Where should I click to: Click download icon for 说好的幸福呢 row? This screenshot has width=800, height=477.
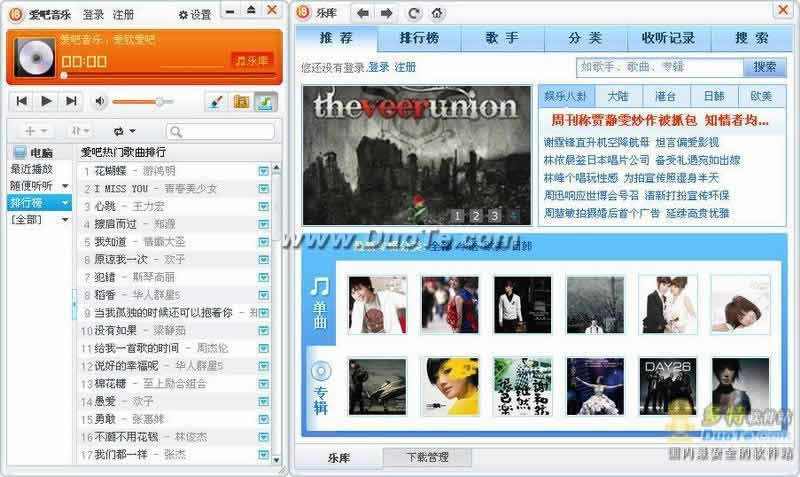coord(263,366)
